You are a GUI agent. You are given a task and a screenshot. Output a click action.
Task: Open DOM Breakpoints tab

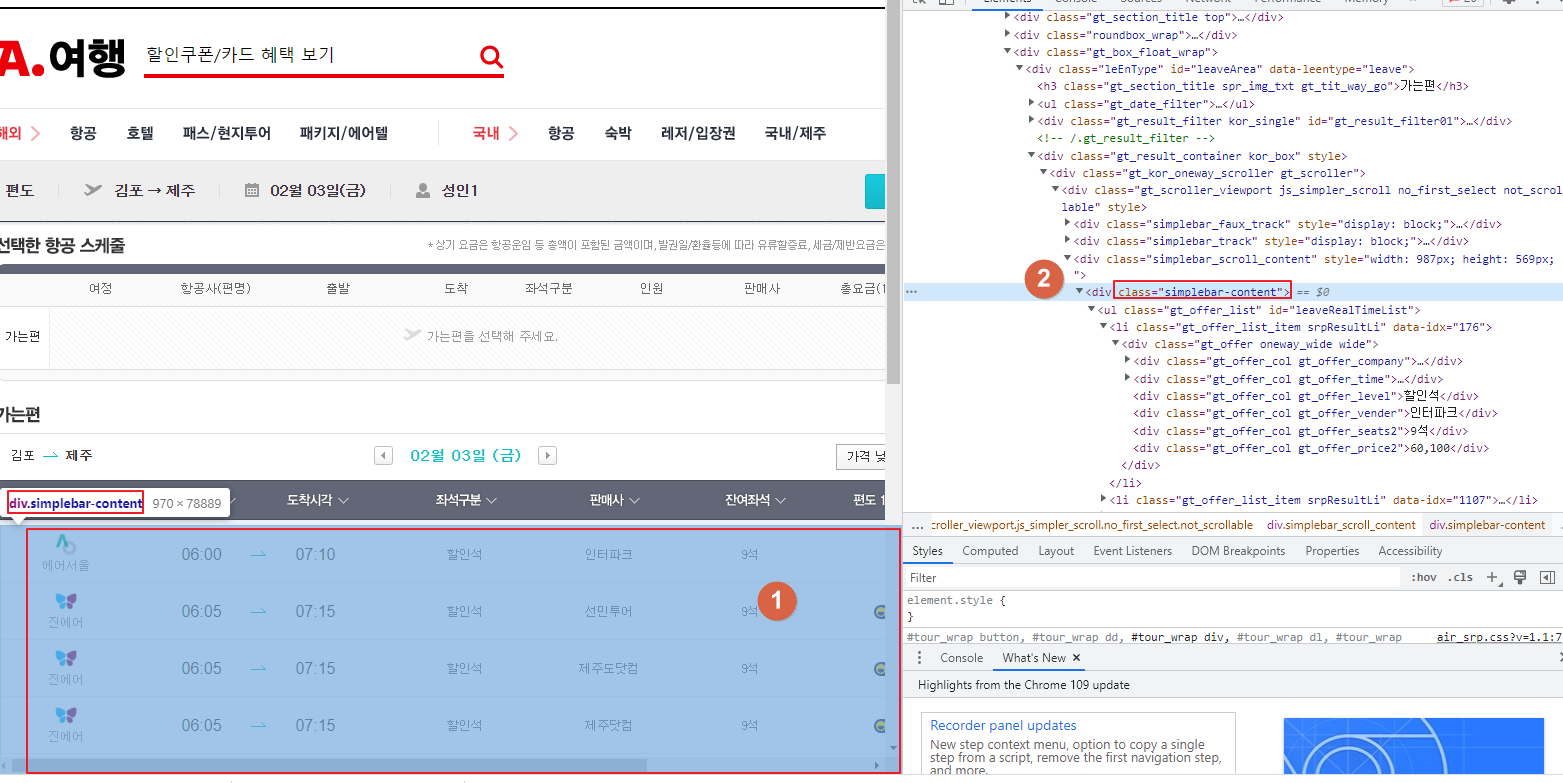tap(1238, 551)
